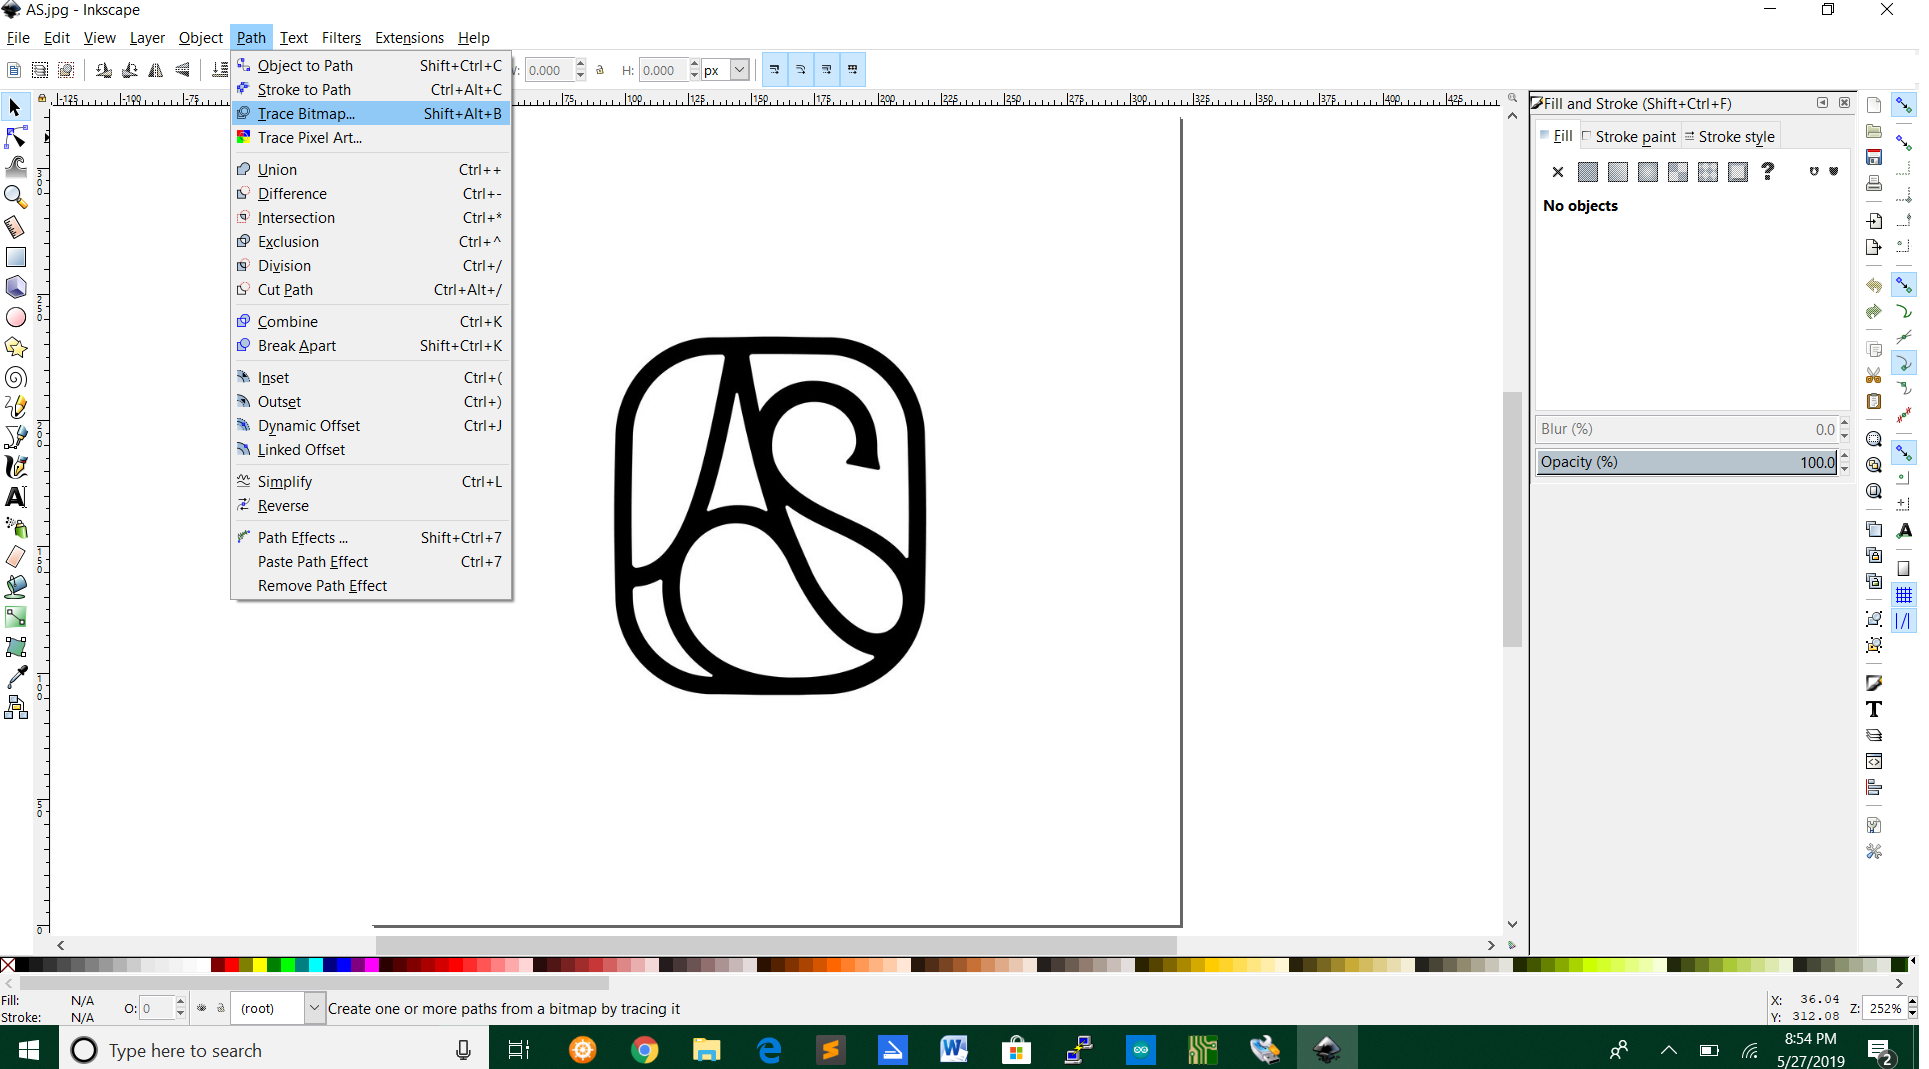Screen dimensions: 1929x1069
Task: Open the Filters menu
Action: 341,38
